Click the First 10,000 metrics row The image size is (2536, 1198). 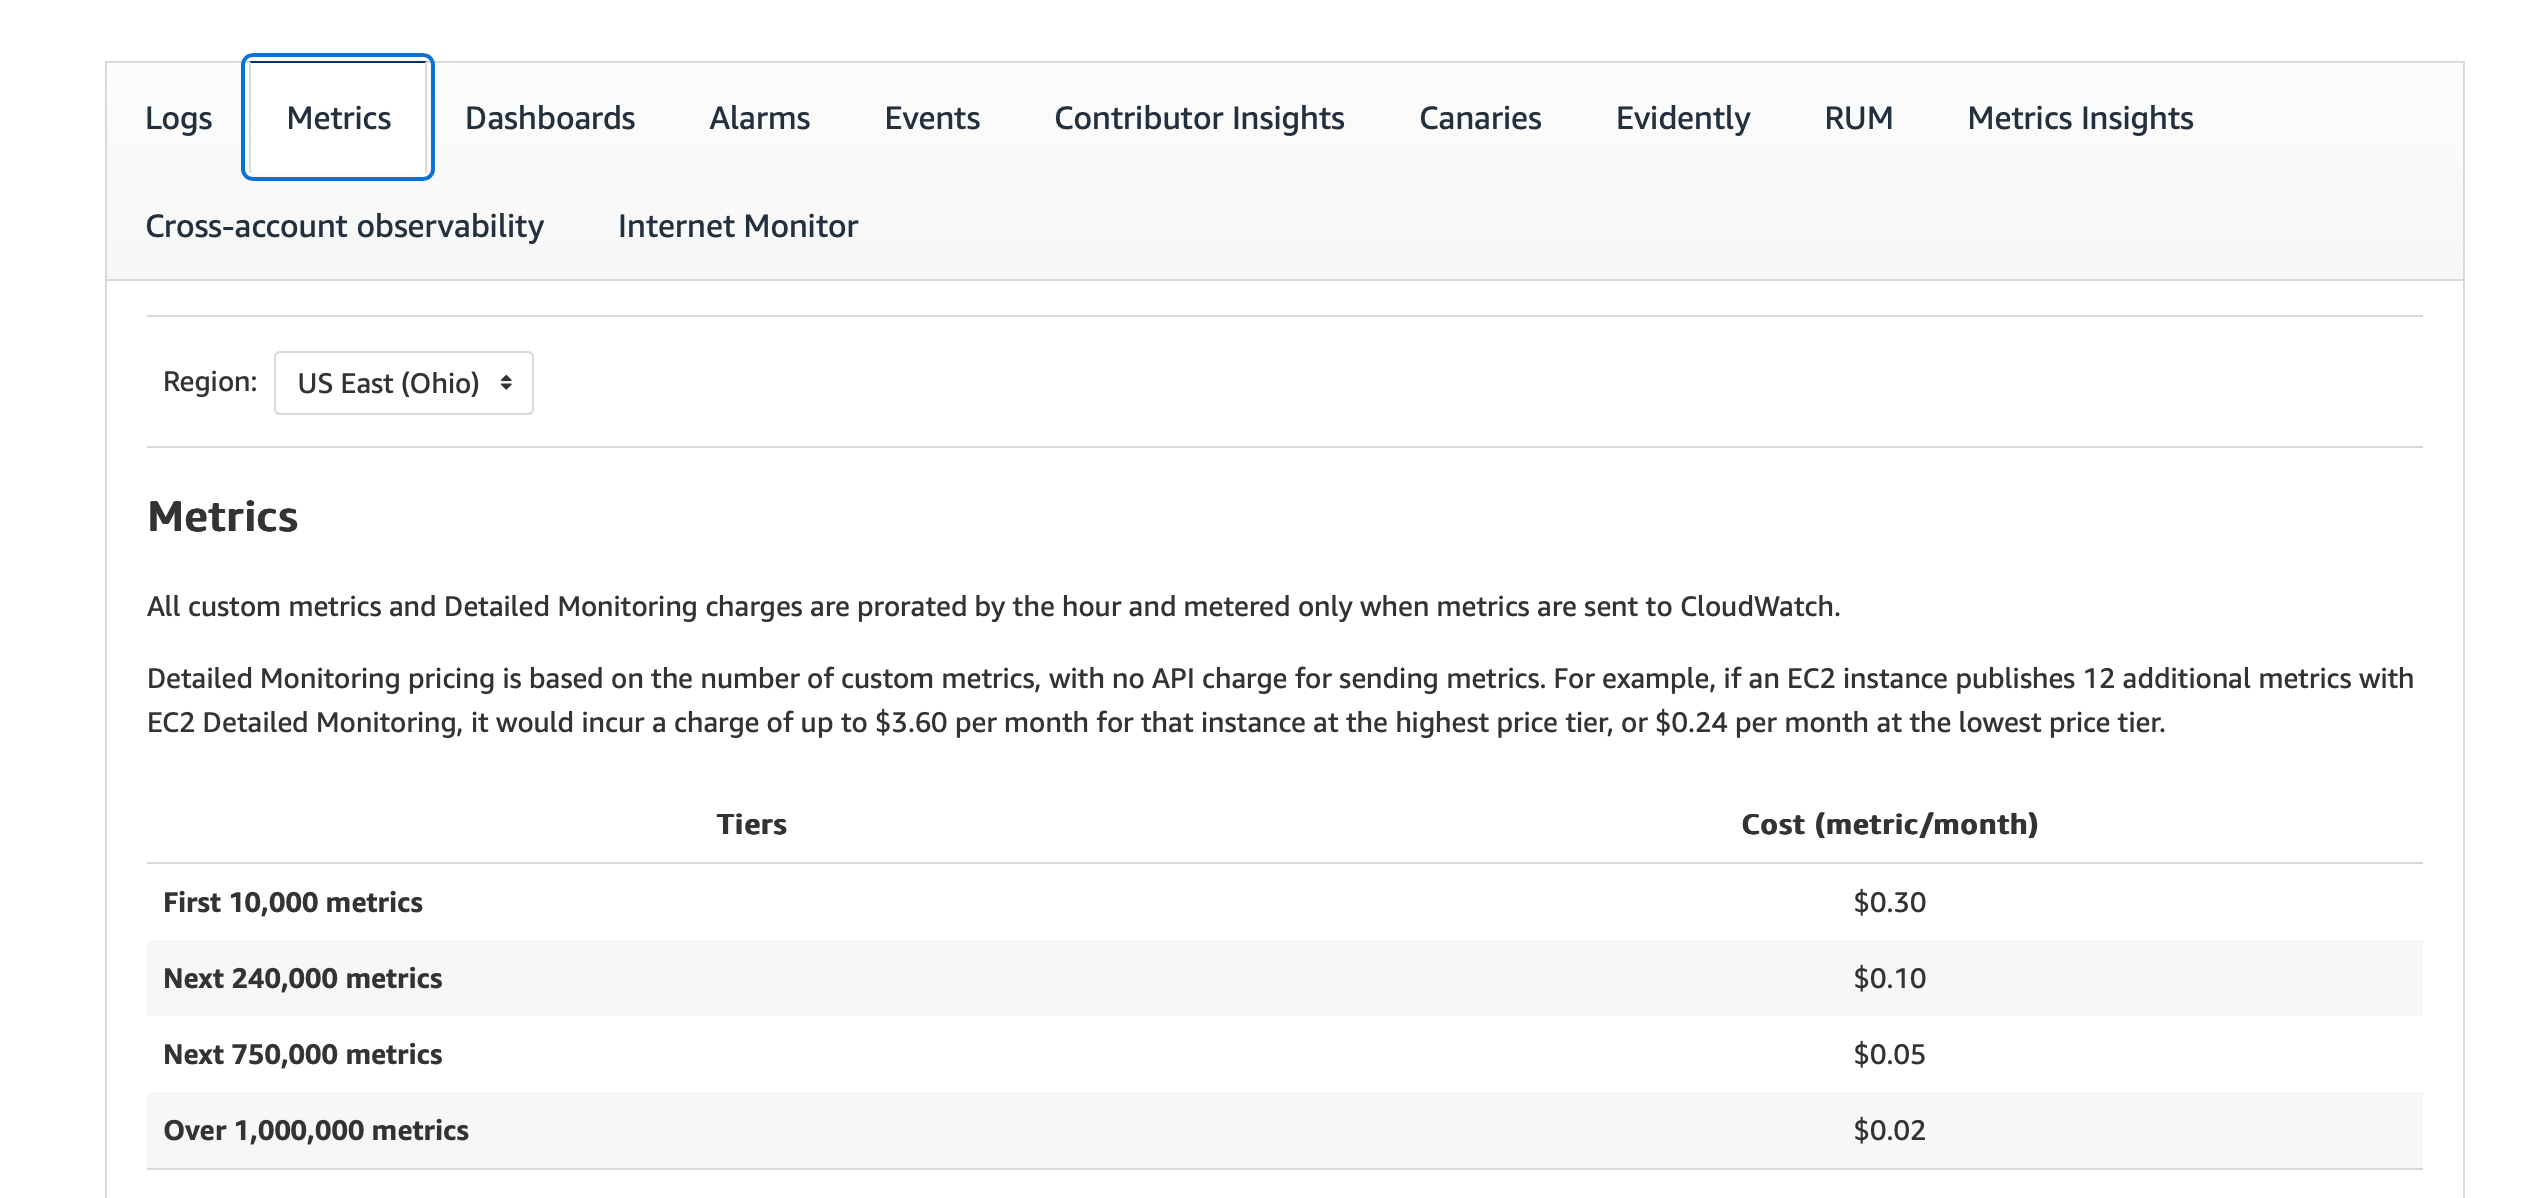point(293,902)
